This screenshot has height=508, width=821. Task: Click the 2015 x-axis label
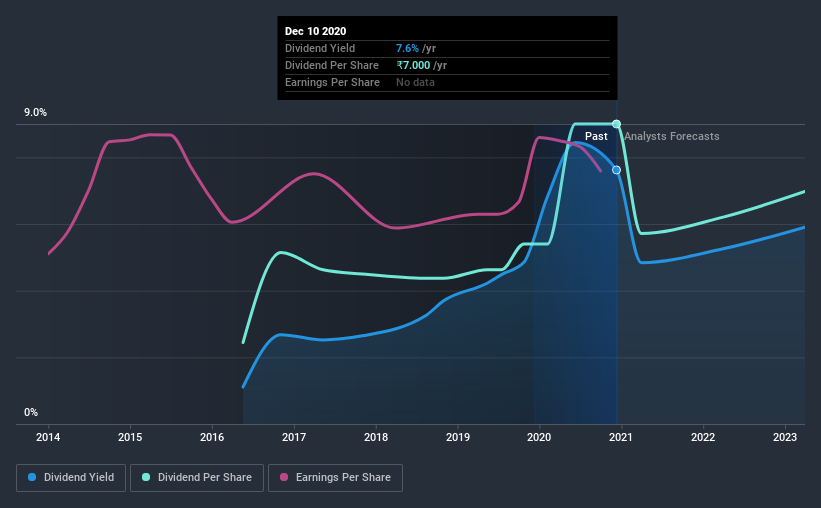click(130, 437)
